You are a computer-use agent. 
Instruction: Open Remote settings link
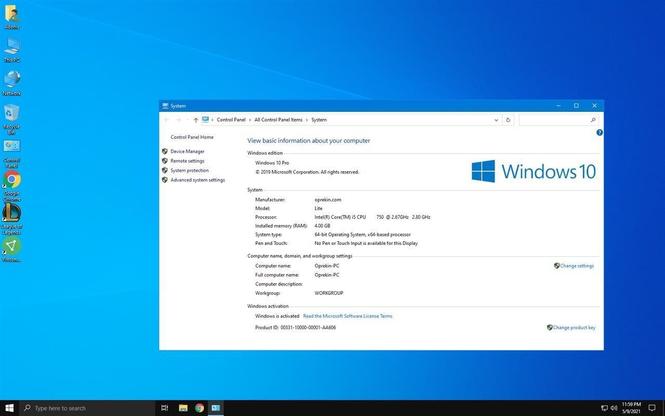coord(187,161)
